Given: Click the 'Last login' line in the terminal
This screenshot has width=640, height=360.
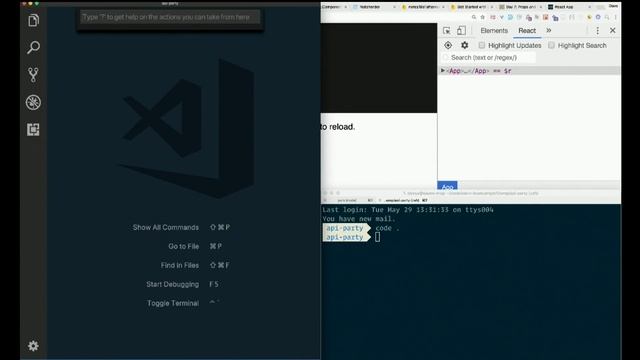Looking at the screenshot, I should pos(408,210).
